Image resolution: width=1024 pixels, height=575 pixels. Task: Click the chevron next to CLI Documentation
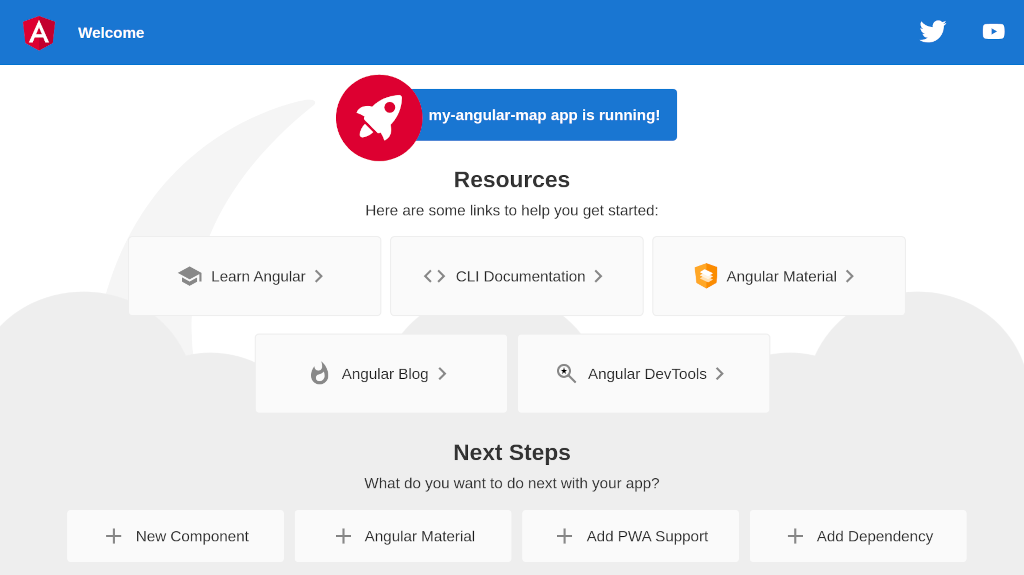click(598, 276)
